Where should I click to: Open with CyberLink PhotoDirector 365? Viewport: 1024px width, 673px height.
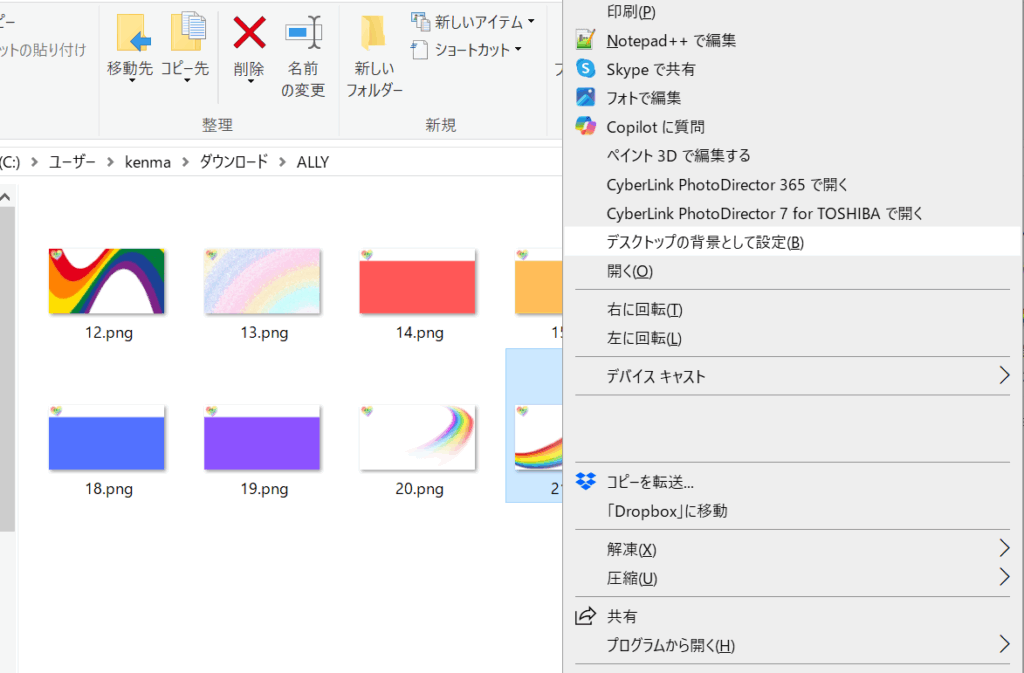pos(792,185)
